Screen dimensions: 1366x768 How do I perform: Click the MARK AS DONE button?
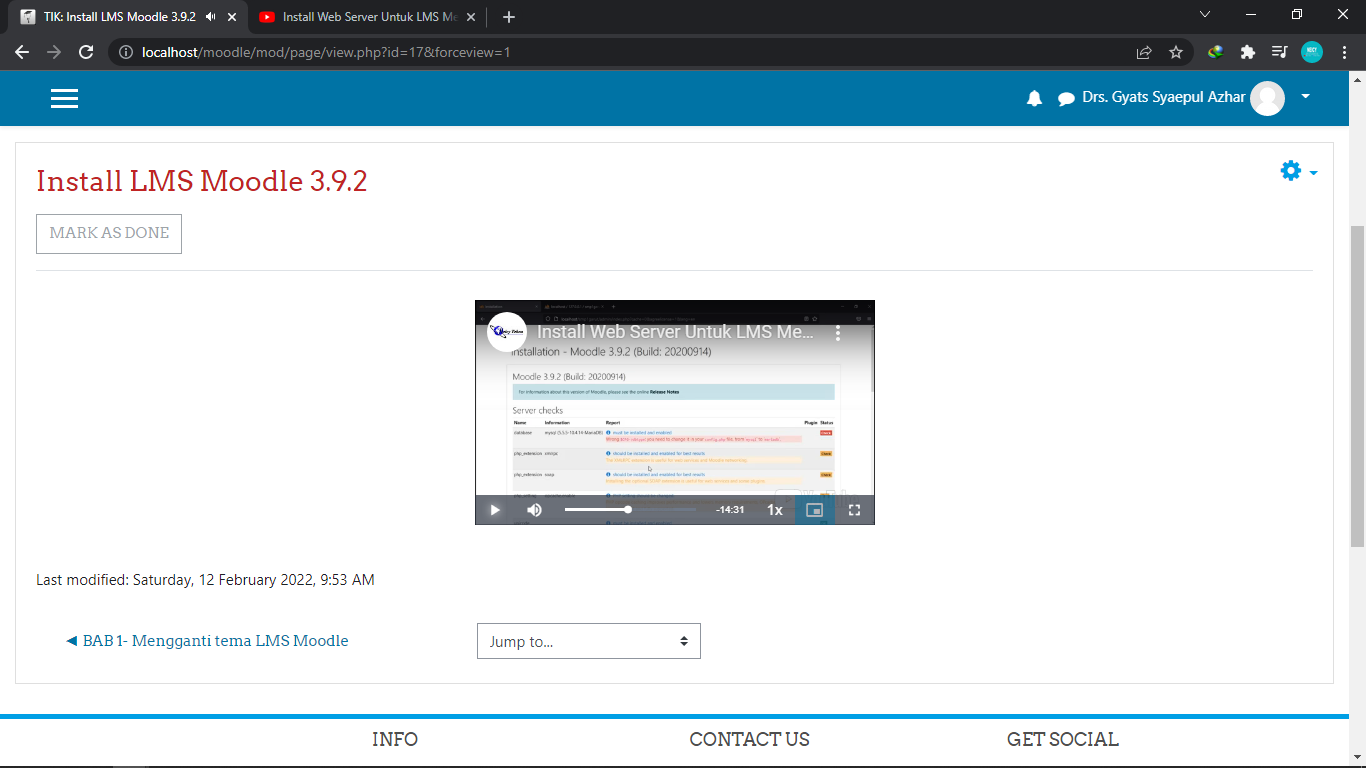109,233
